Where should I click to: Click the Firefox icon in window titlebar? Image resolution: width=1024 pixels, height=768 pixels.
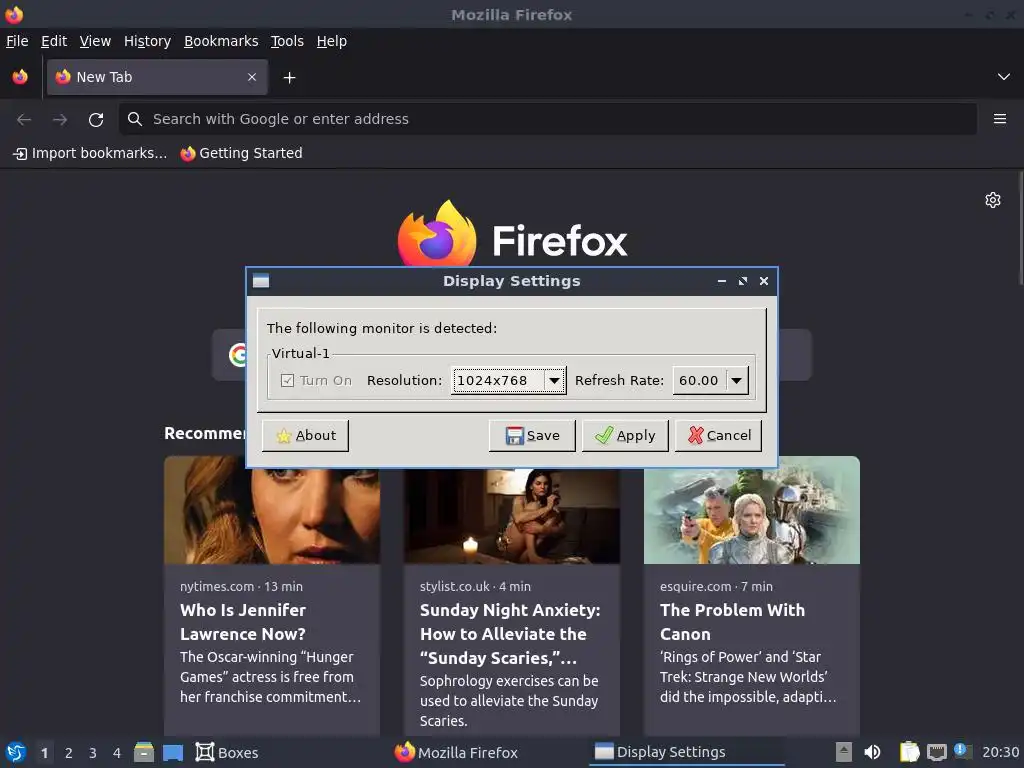click(14, 14)
